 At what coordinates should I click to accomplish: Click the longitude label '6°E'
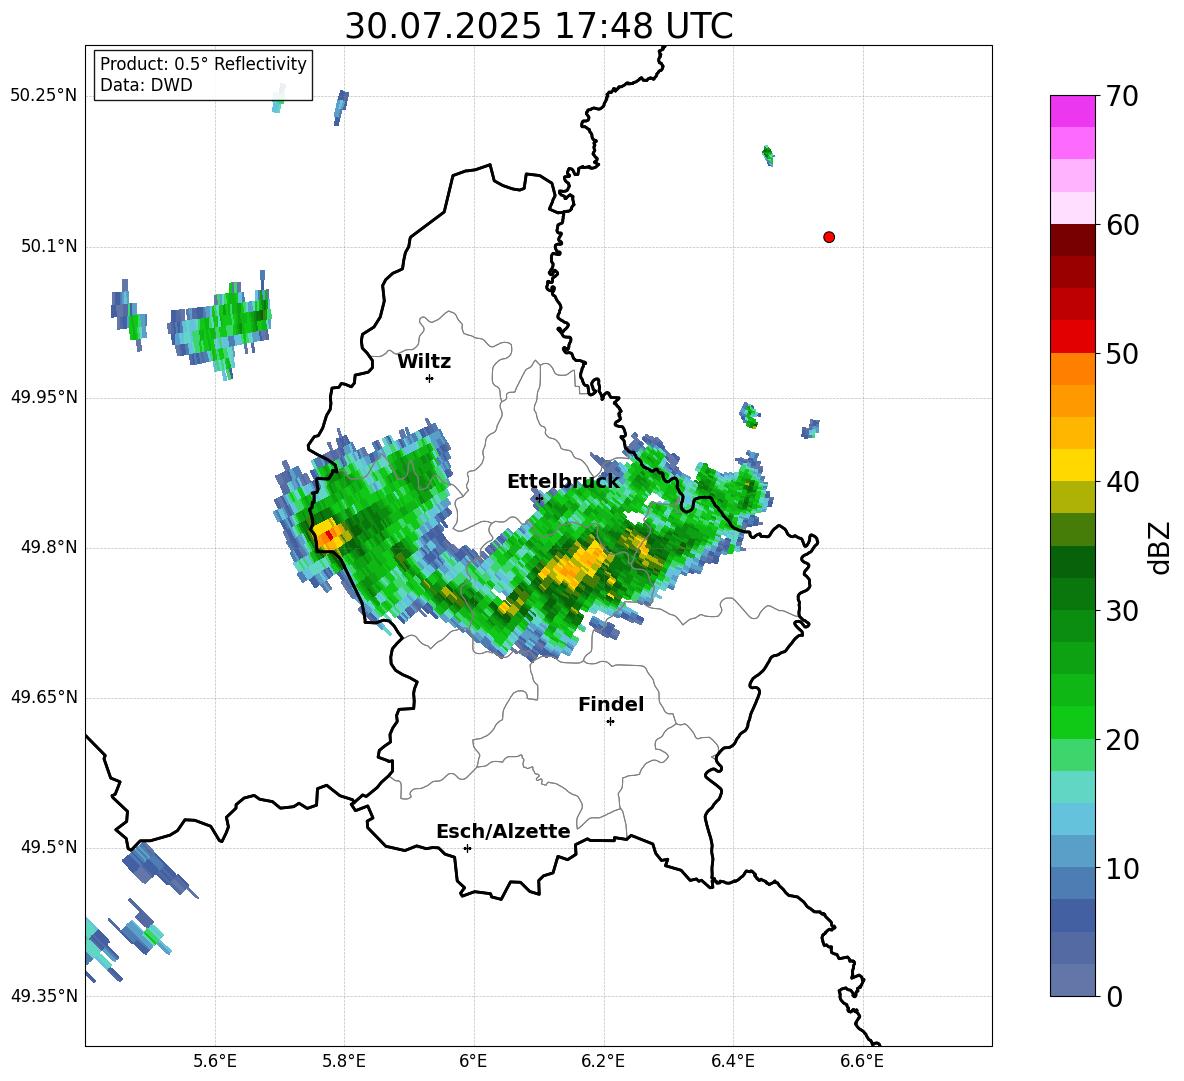click(x=473, y=1061)
